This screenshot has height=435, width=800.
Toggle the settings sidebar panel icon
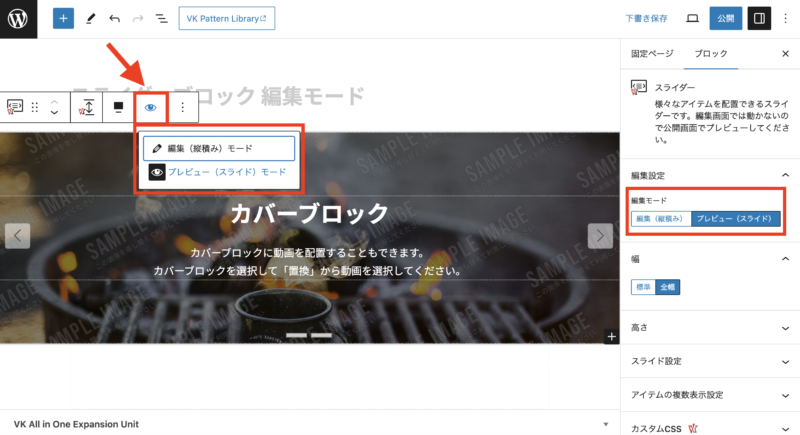[x=758, y=18]
